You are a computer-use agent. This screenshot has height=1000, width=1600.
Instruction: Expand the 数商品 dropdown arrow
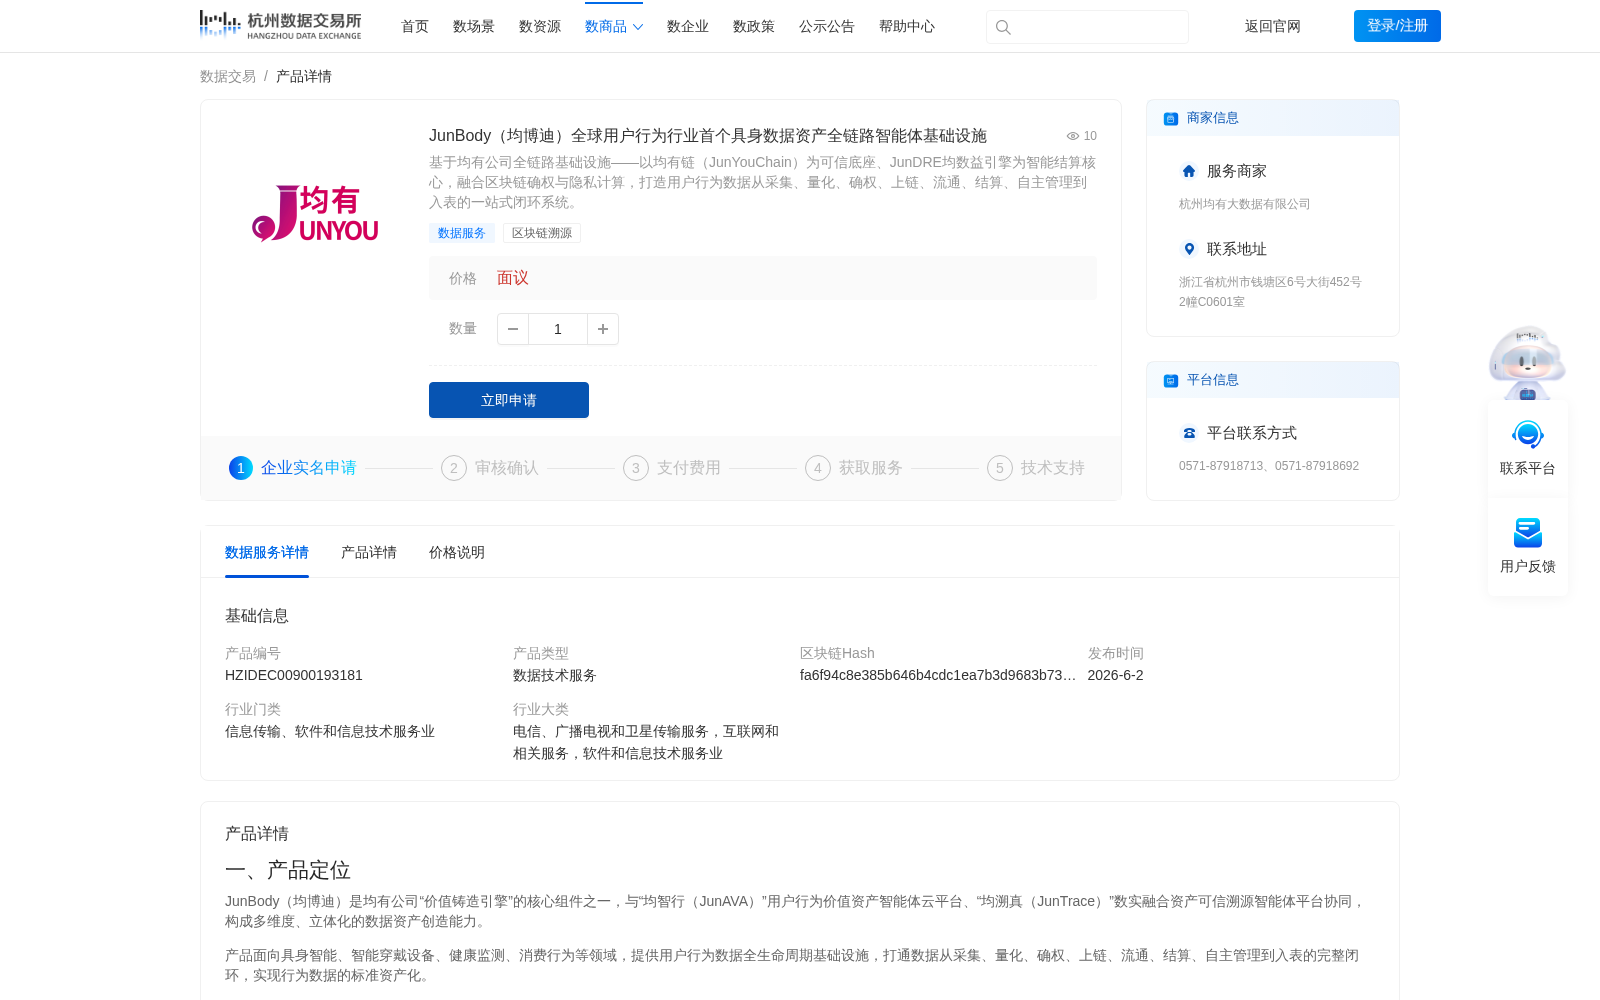(x=638, y=27)
